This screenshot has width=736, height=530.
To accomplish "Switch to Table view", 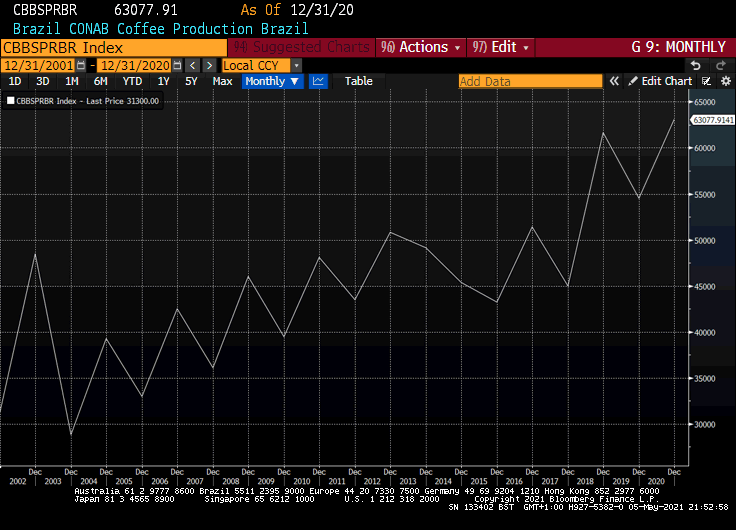I will pyautogui.click(x=359, y=81).
